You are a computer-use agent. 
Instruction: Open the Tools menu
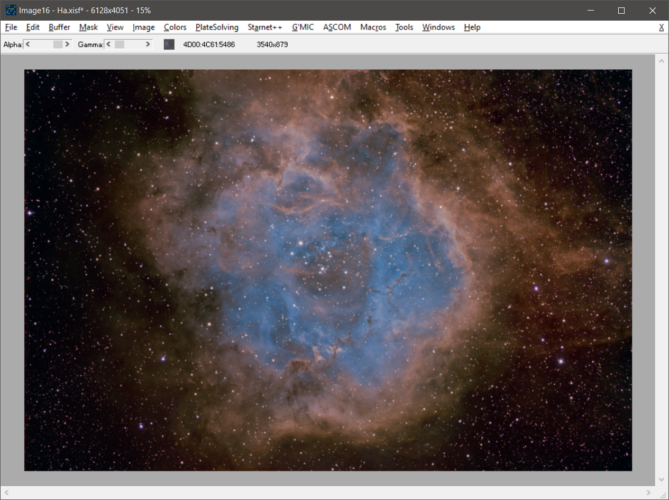click(x=404, y=27)
